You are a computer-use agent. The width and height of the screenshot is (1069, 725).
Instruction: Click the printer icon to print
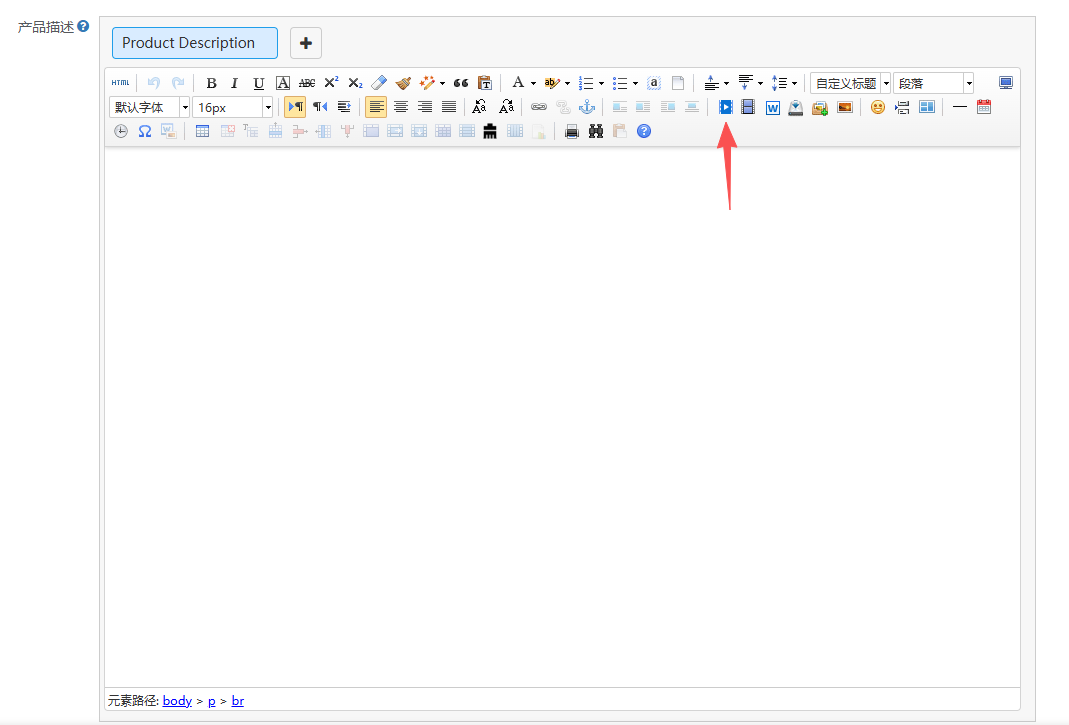point(572,131)
